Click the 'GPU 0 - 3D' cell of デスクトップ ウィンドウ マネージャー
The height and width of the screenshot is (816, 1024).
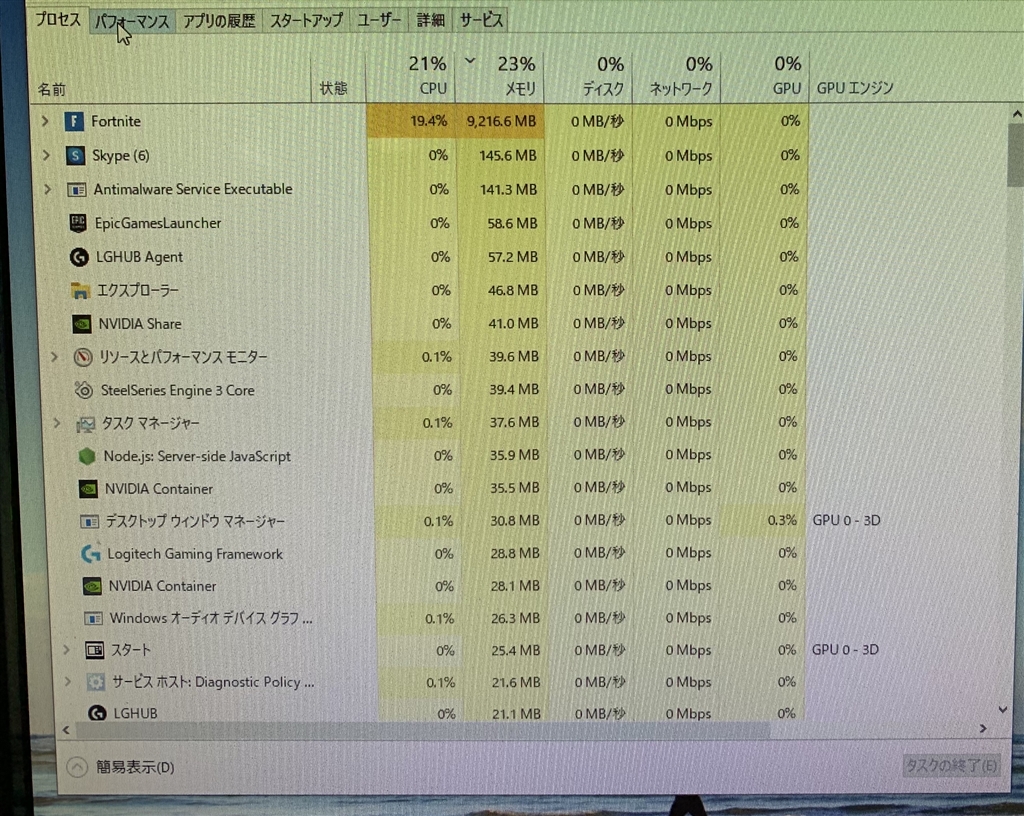[846, 520]
